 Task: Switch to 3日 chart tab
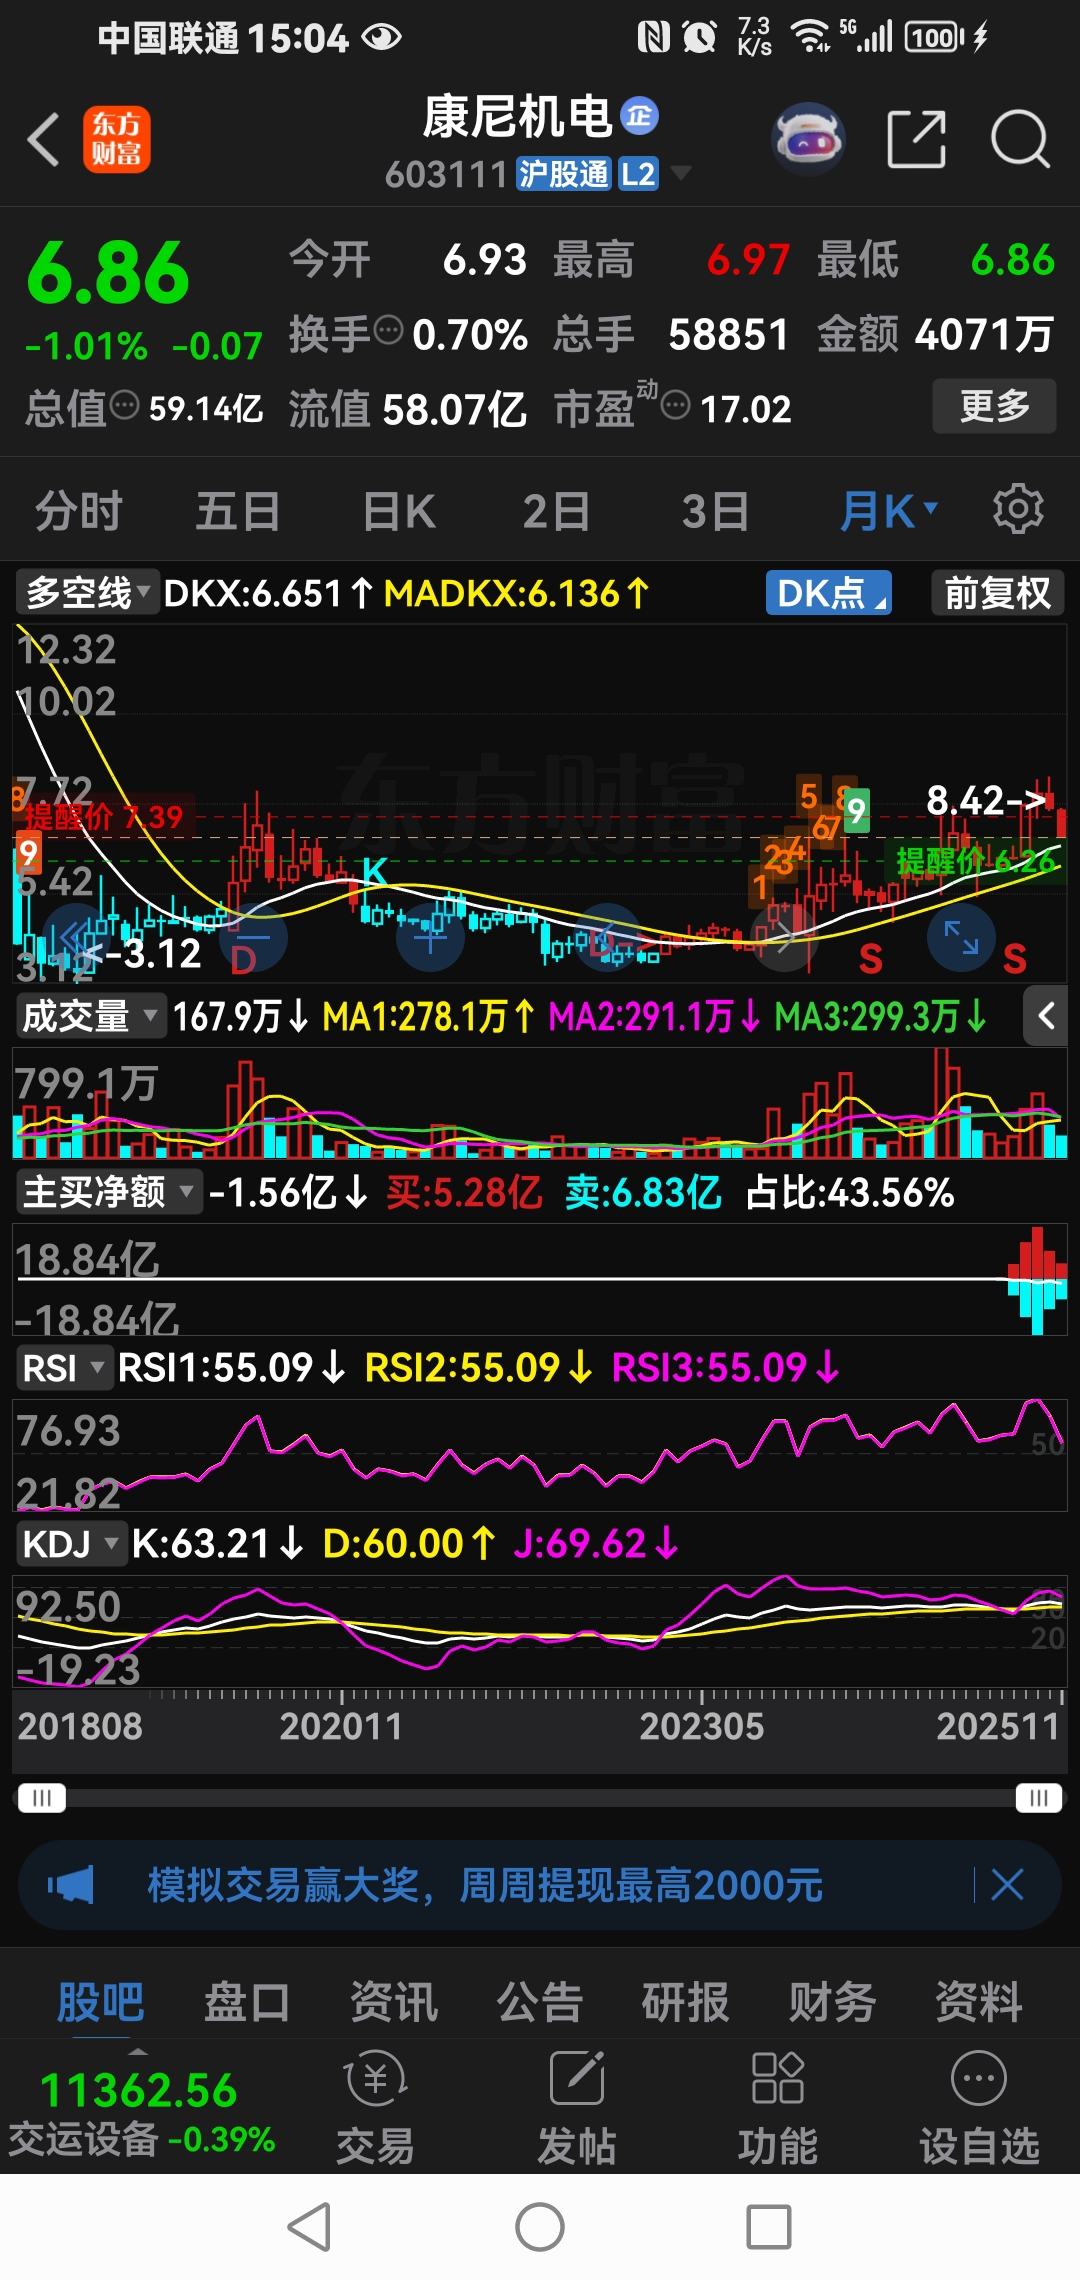(x=716, y=511)
